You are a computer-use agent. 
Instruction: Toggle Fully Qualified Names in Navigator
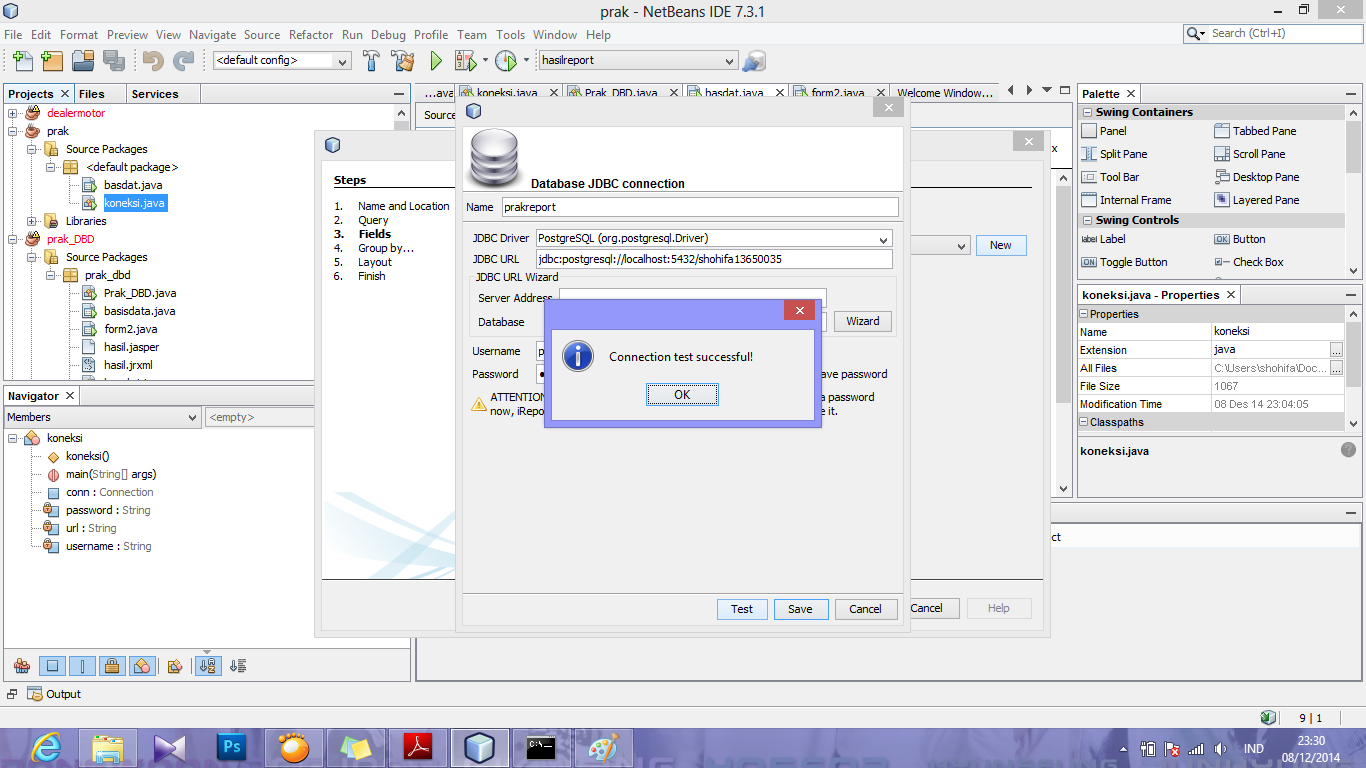point(175,665)
